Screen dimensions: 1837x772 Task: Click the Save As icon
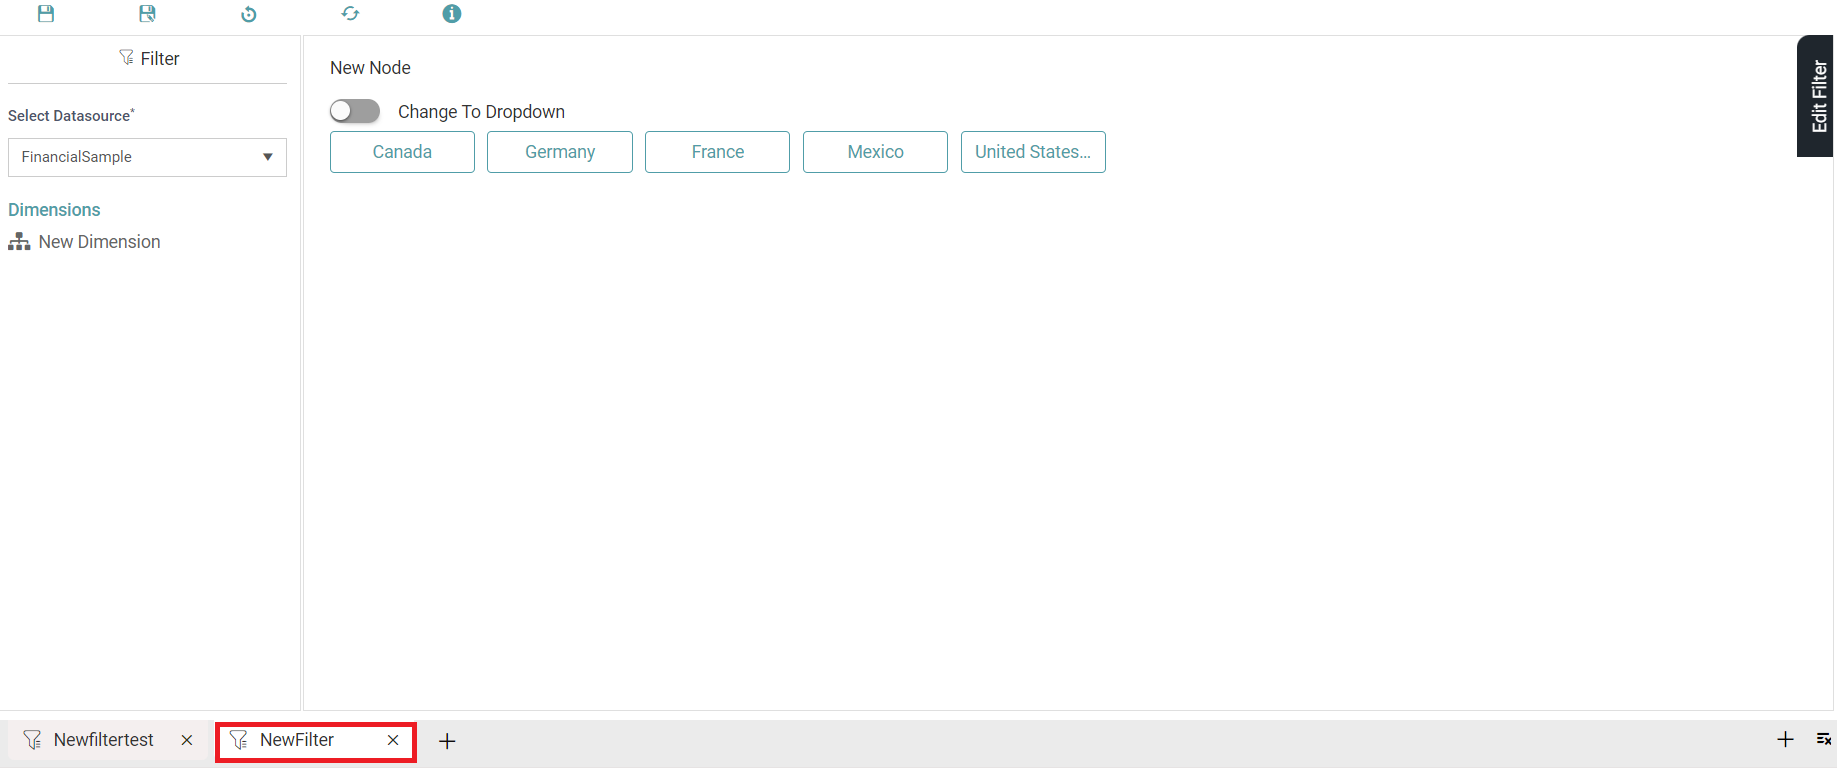point(147,14)
